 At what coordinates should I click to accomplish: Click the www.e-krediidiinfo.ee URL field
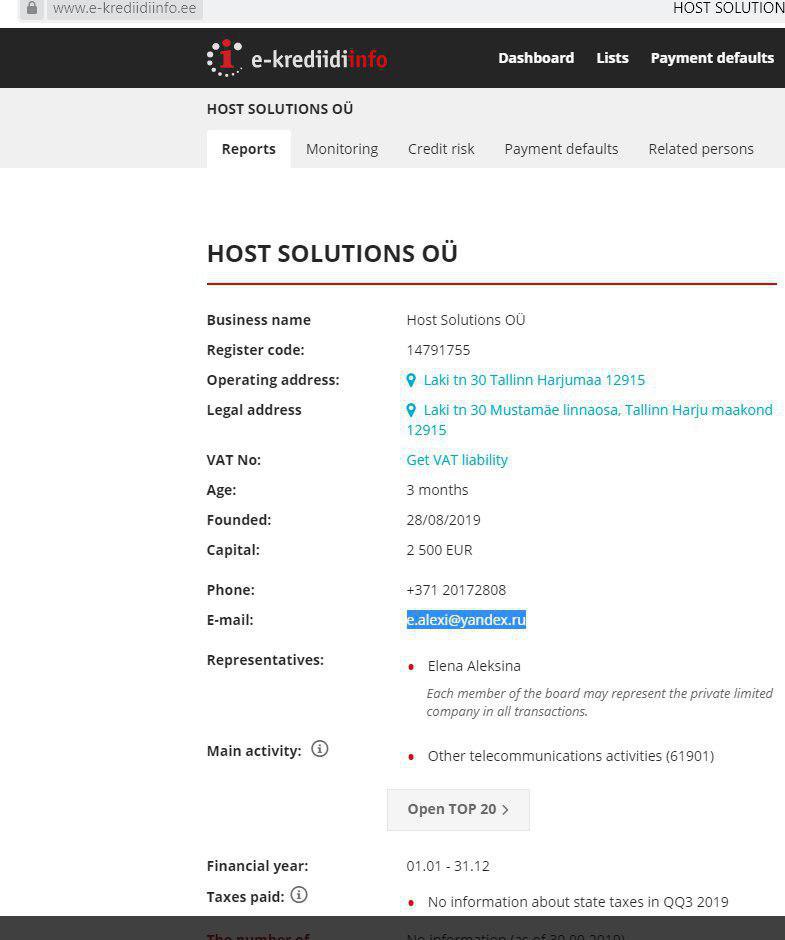(125, 8)
